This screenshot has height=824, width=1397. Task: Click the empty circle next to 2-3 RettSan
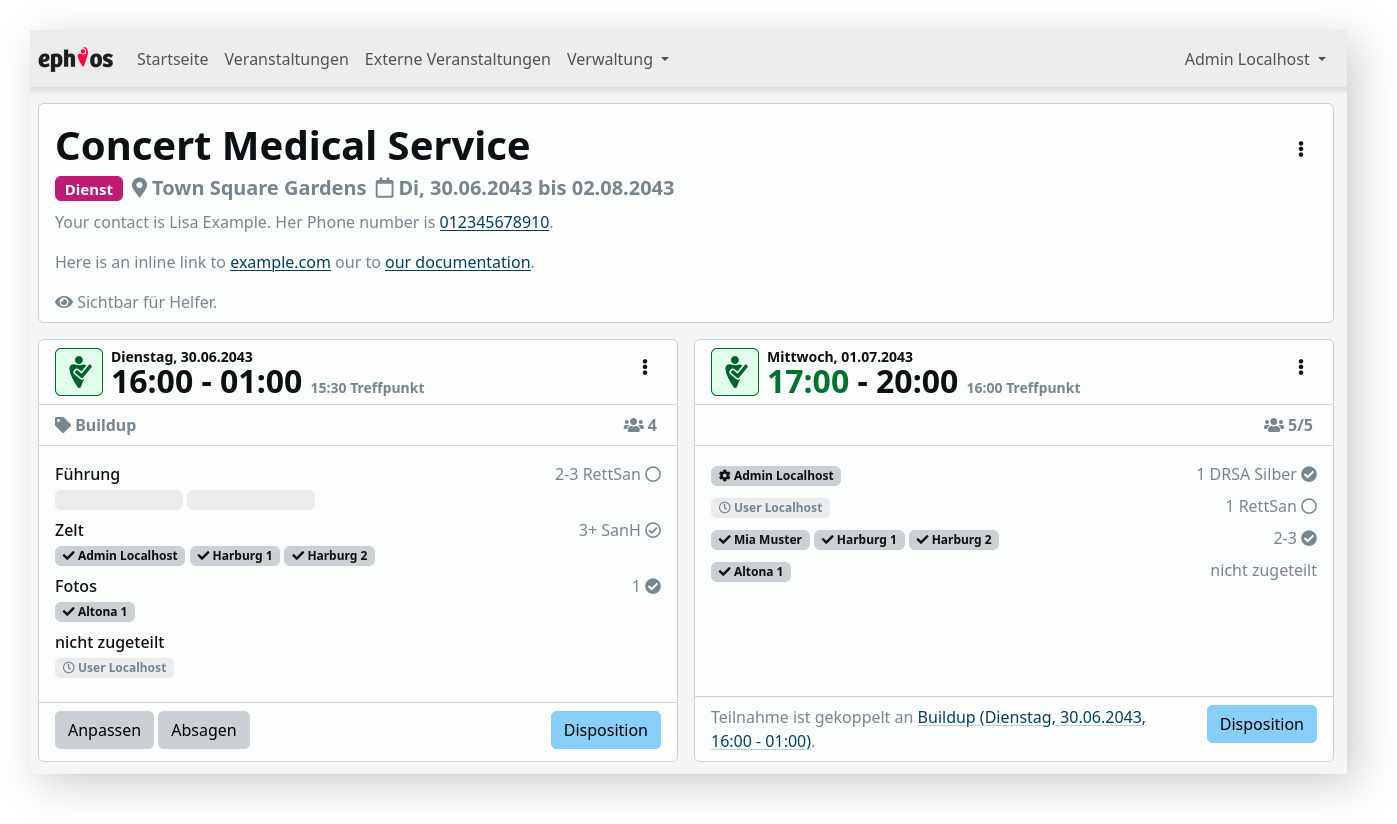coord(653,474)
